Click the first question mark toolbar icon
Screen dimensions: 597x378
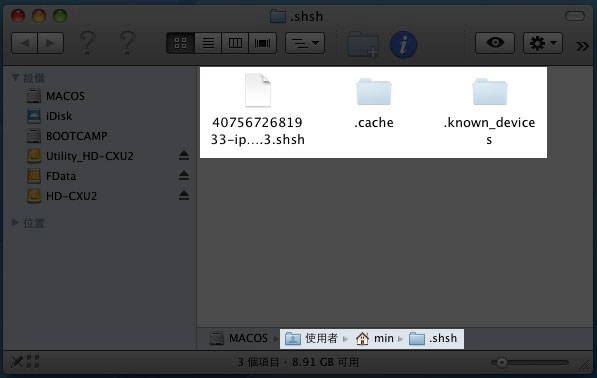point(88,43)
